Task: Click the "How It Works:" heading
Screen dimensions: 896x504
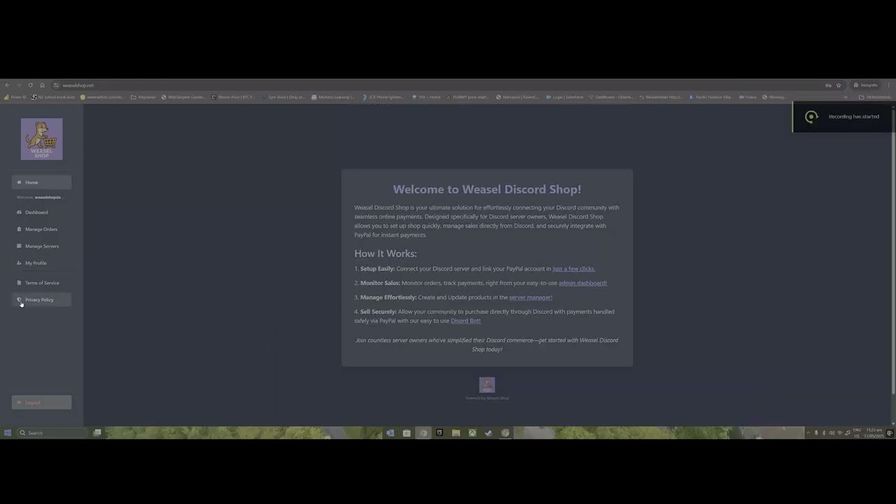Action: pos(386,253)
